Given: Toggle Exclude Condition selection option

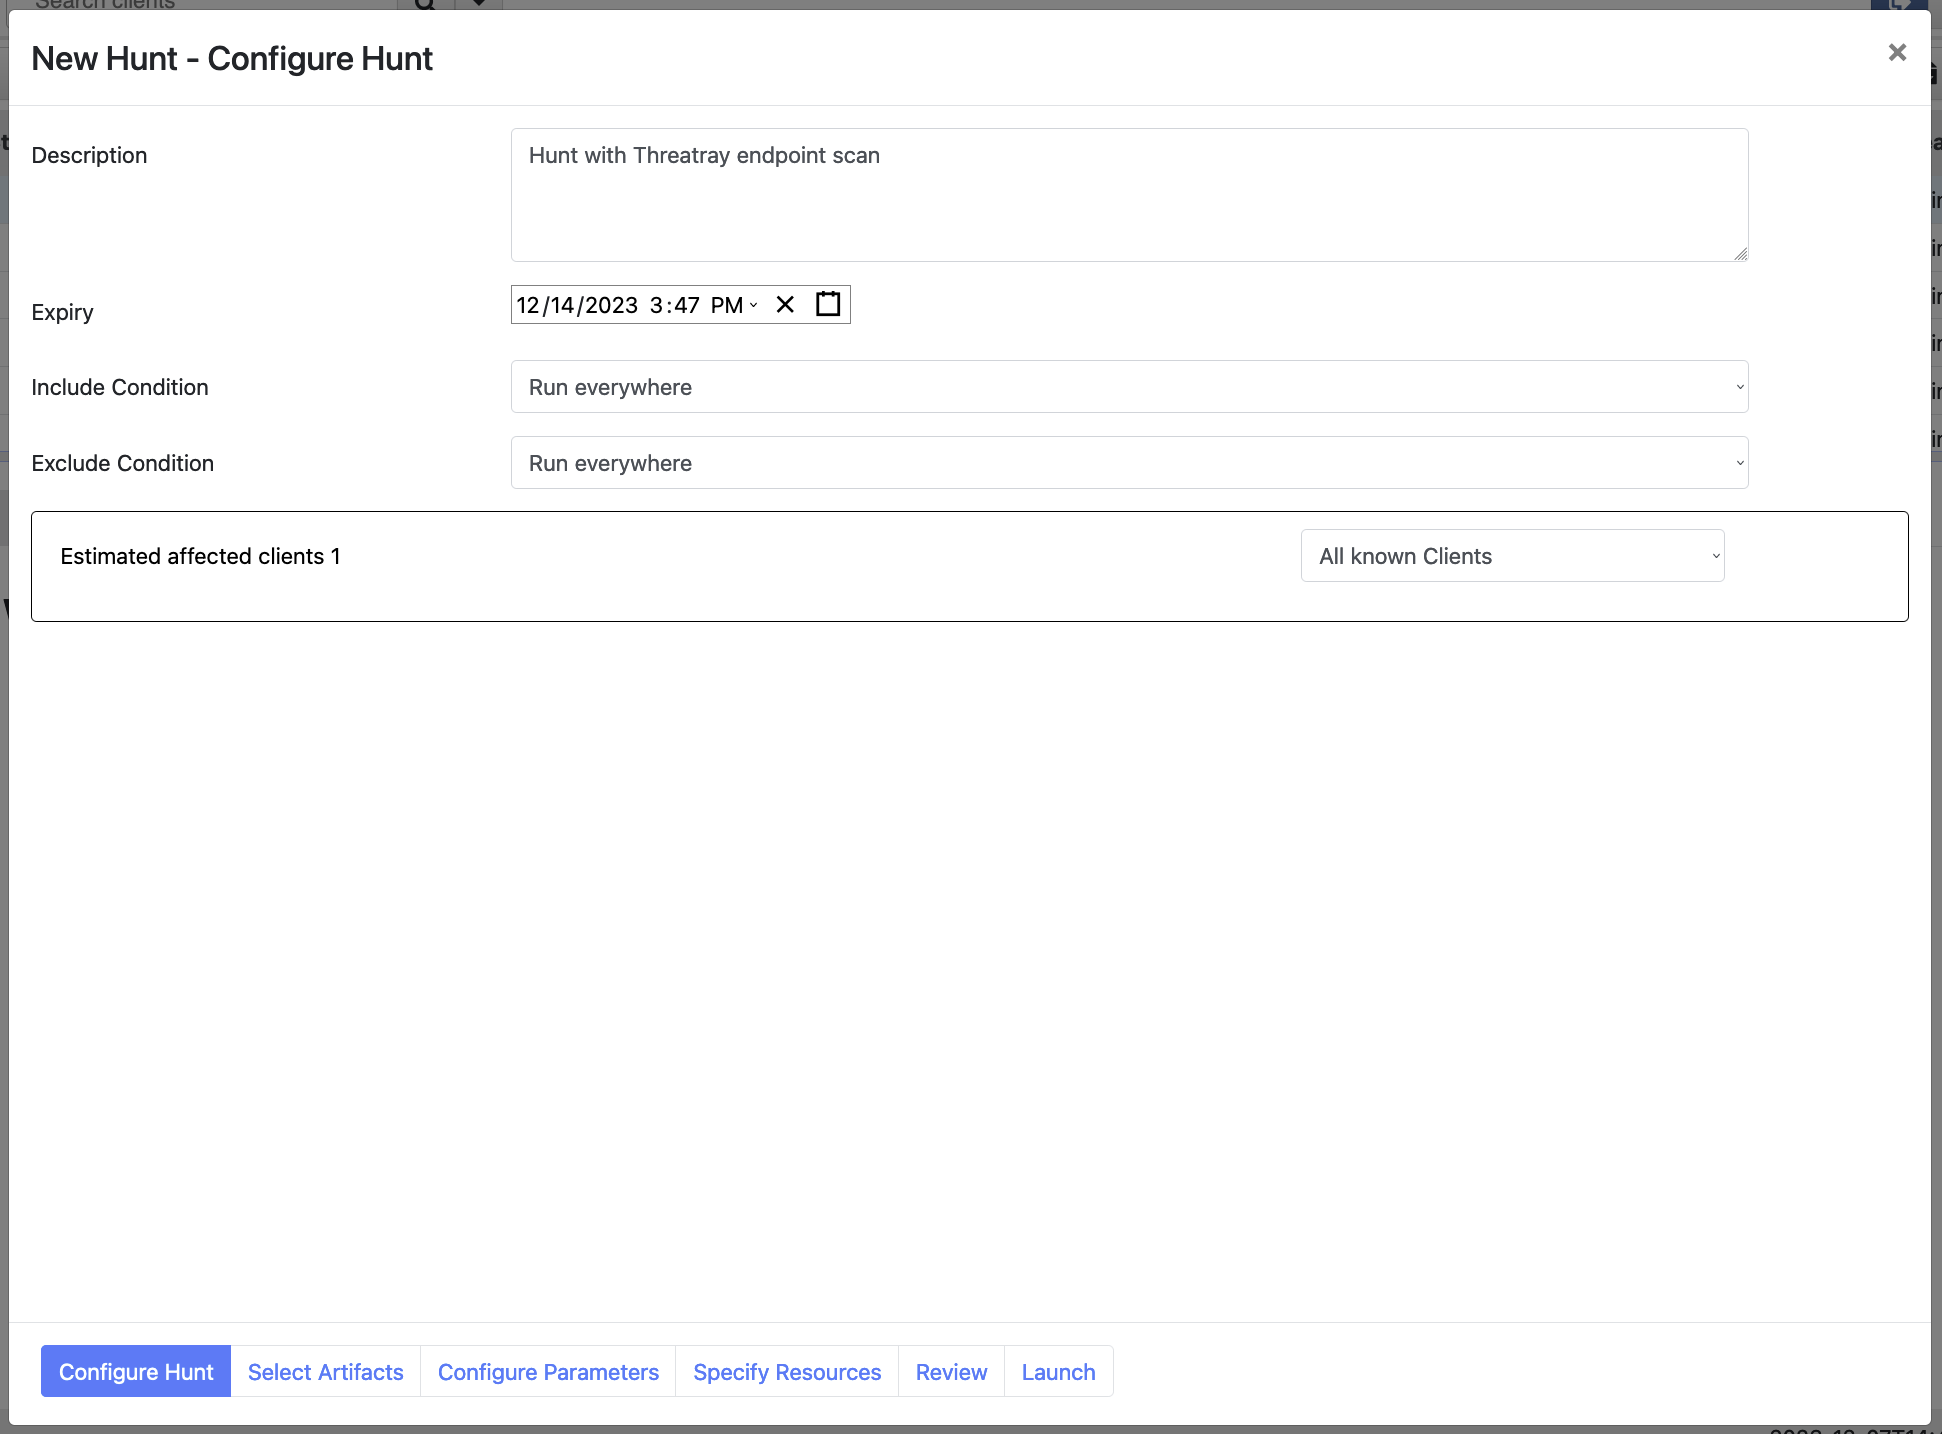Looking at the screenshot, I should click(x=1732, y=461).
